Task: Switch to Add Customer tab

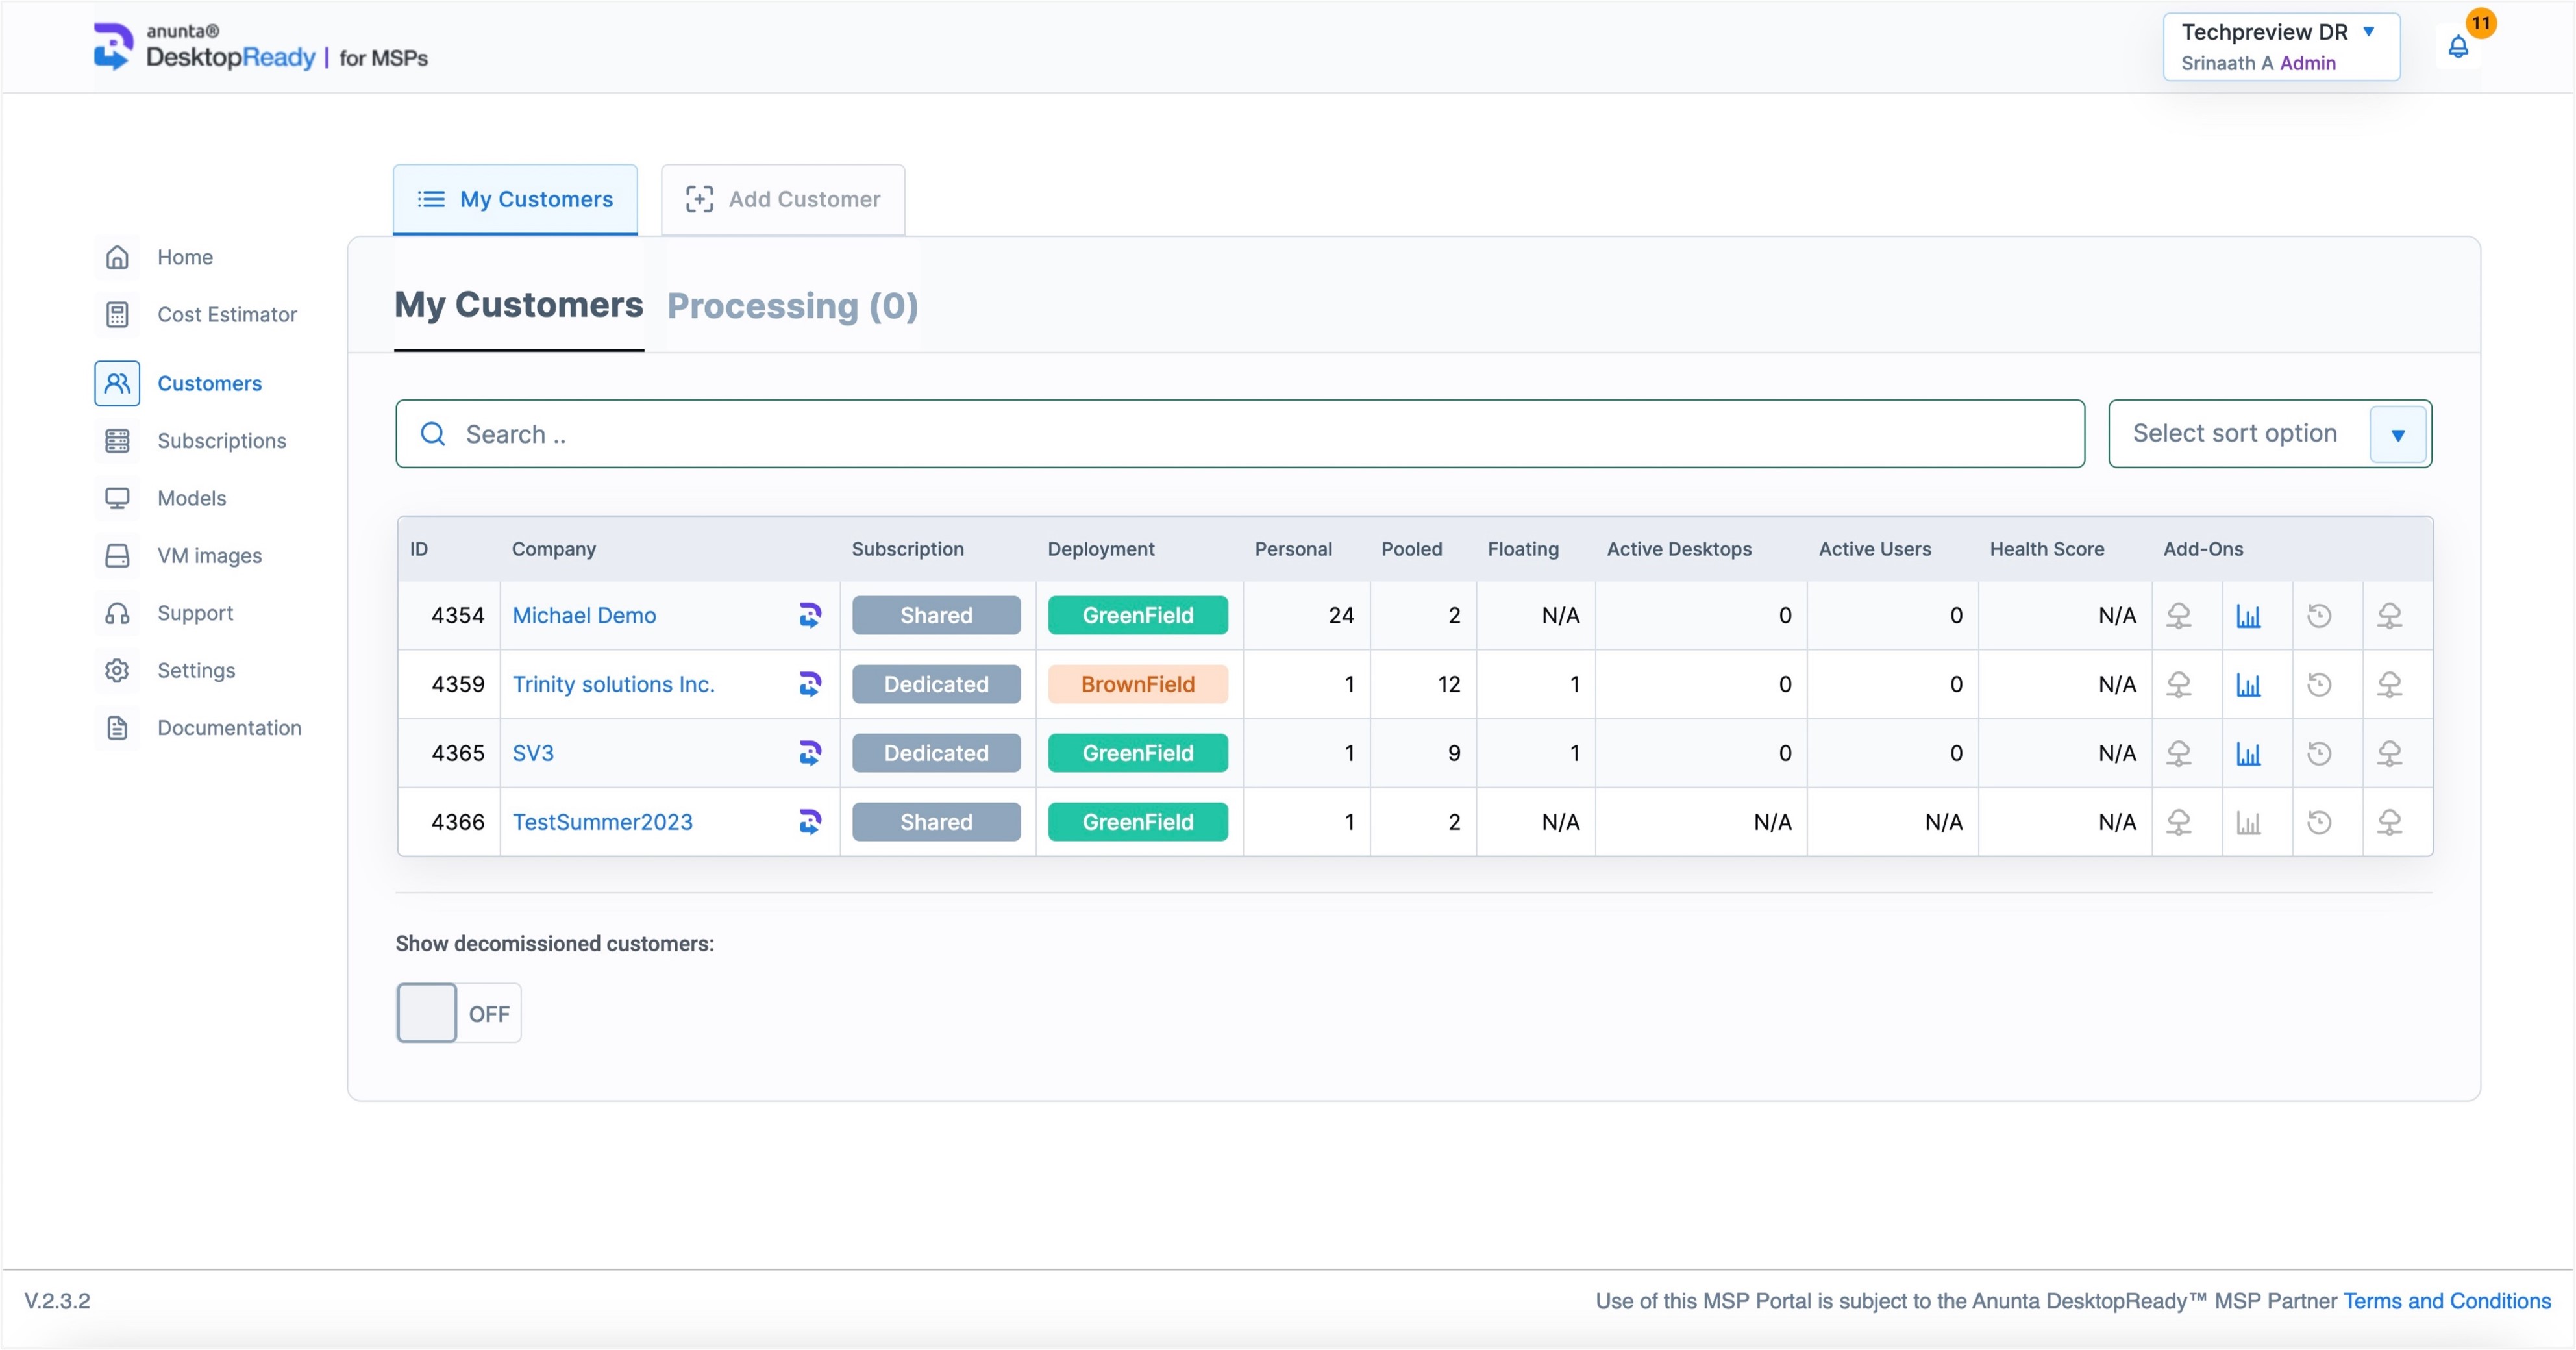Action: [783, 200]
